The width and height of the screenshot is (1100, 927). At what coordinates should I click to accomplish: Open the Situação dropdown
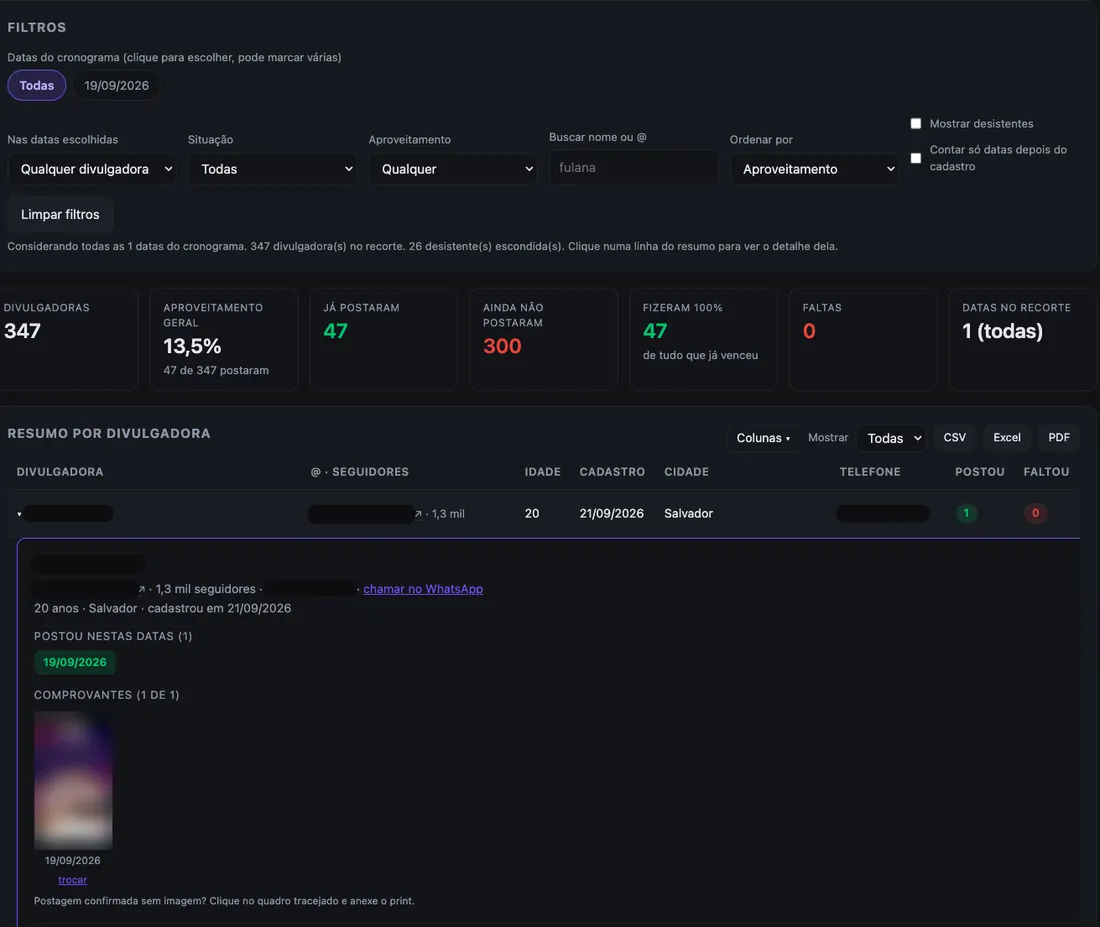(x=272, y=169)
